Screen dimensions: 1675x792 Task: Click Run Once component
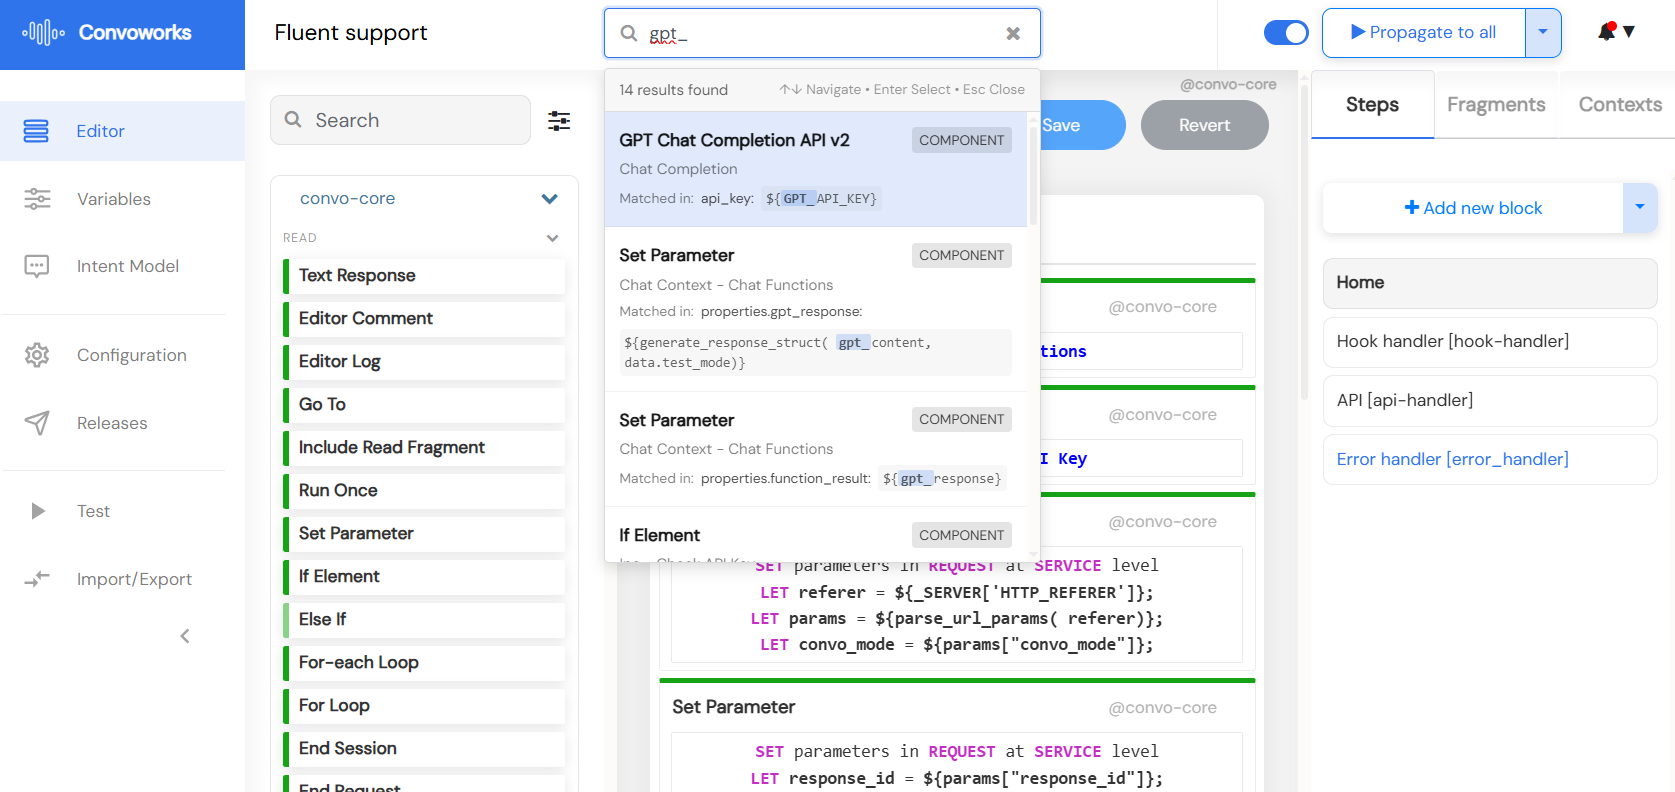tap(424, 491)
